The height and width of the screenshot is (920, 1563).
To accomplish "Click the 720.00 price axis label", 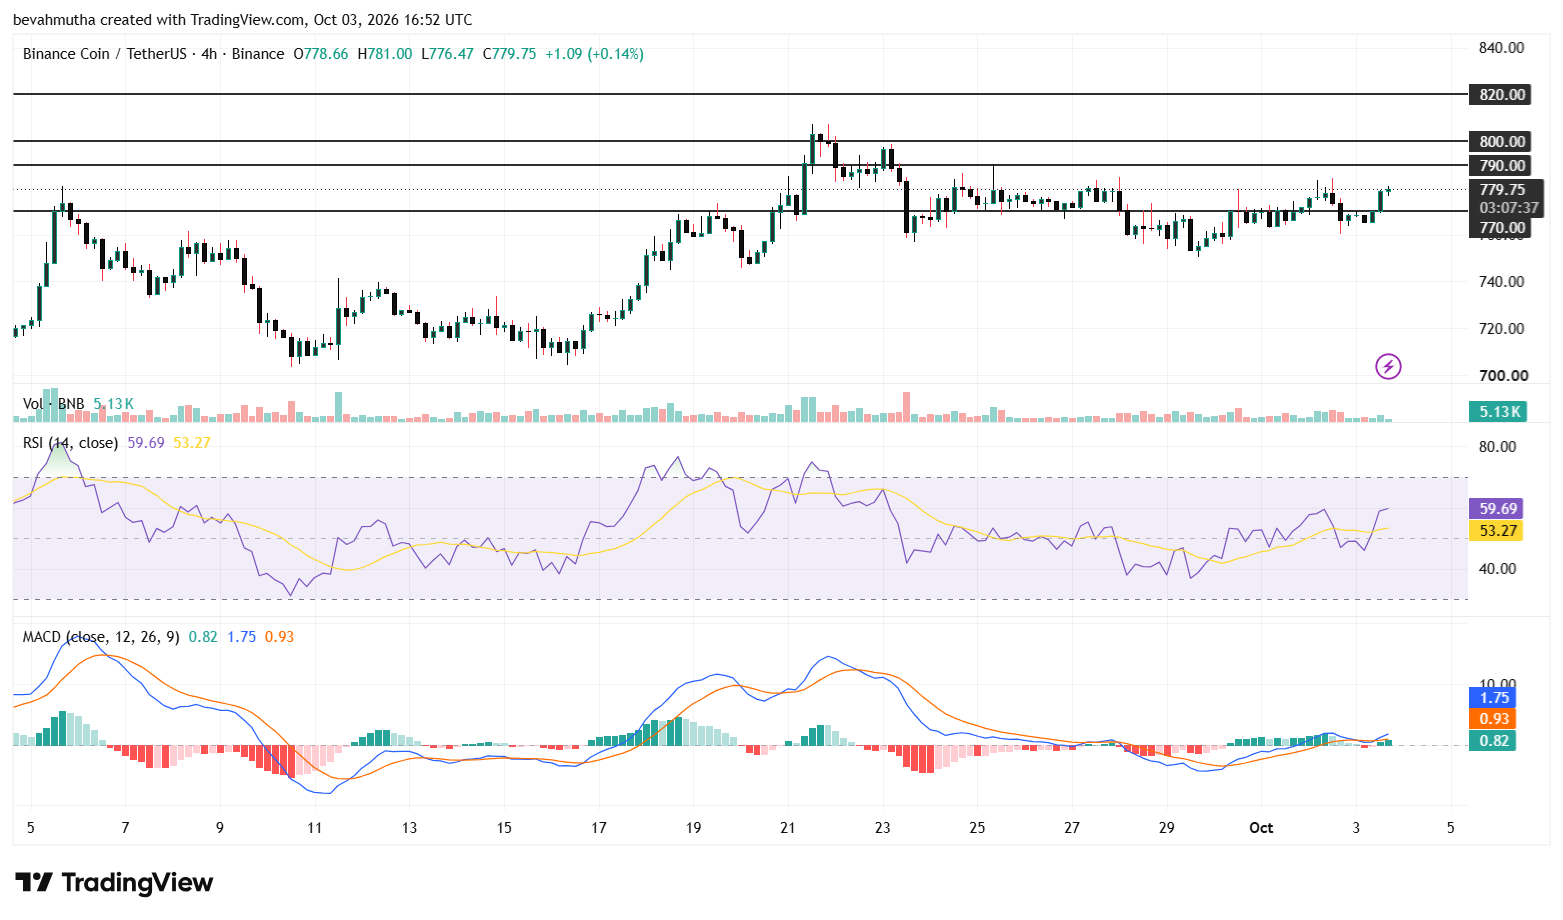I will click(1502, 329).
